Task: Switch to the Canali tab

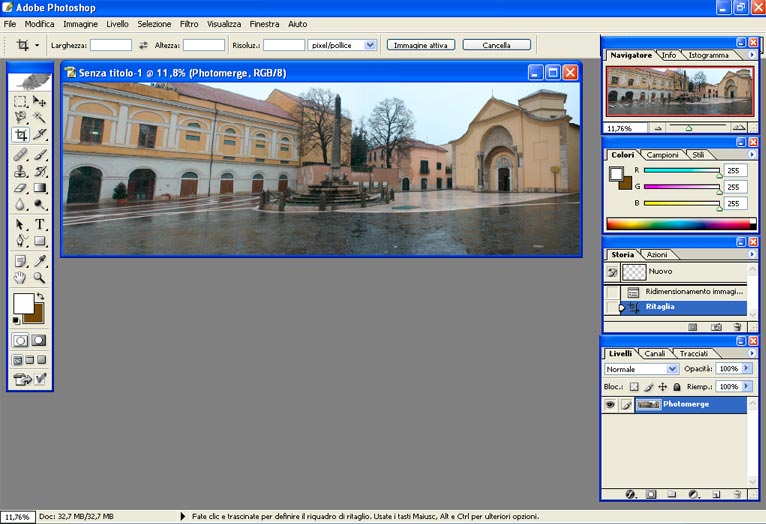Action: [x=654, y=353]
